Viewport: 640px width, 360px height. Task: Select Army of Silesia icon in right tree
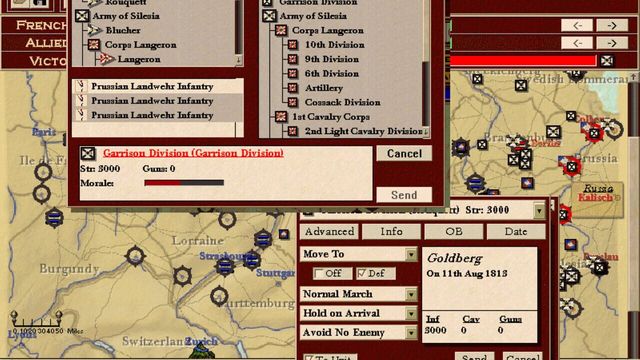coord(269,16)
